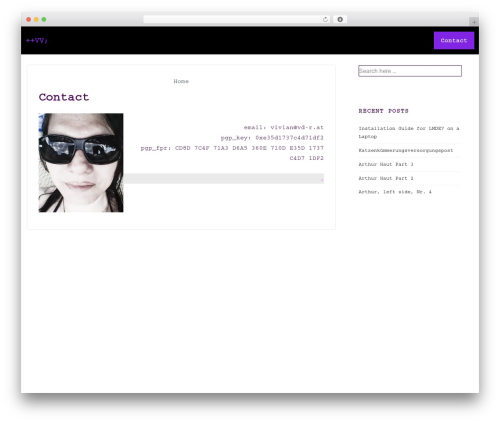500x423 pixels.
Task: Click the pgp_key value line
Action: (x=272, y=138)
